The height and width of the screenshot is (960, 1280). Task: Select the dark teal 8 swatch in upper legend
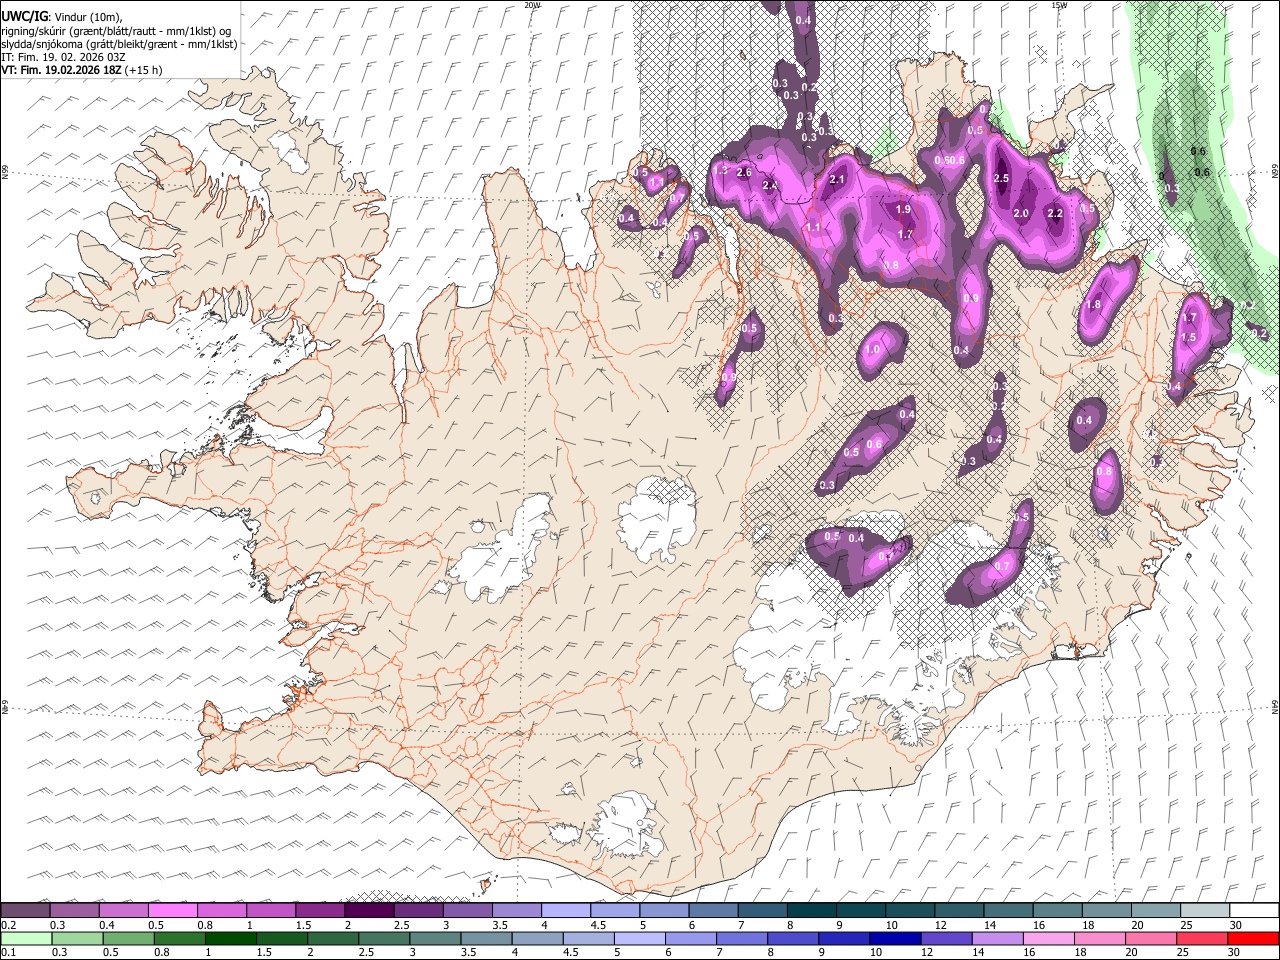(x=810, y=910)
